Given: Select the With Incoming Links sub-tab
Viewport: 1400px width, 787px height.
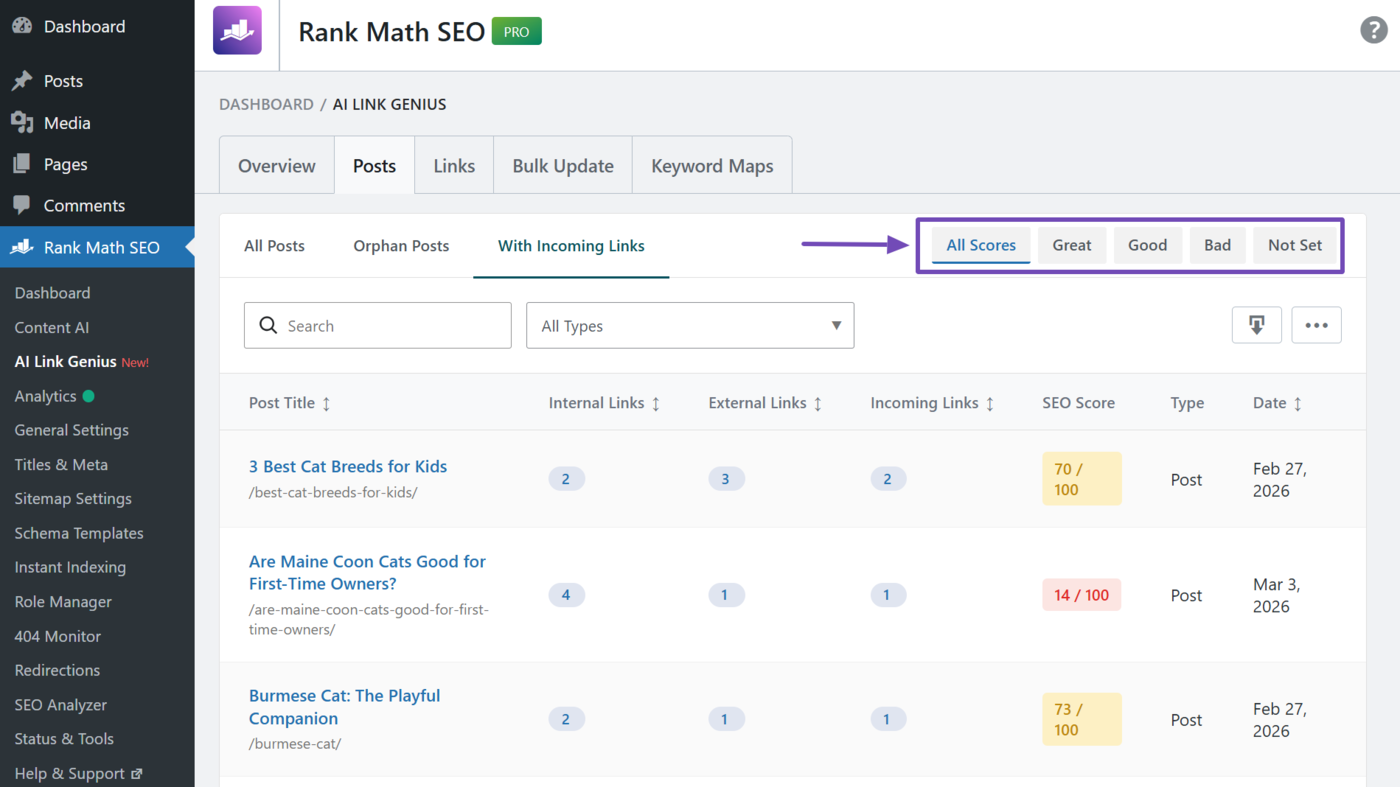Looking at the screenshot, I should [x=571, y=246].
